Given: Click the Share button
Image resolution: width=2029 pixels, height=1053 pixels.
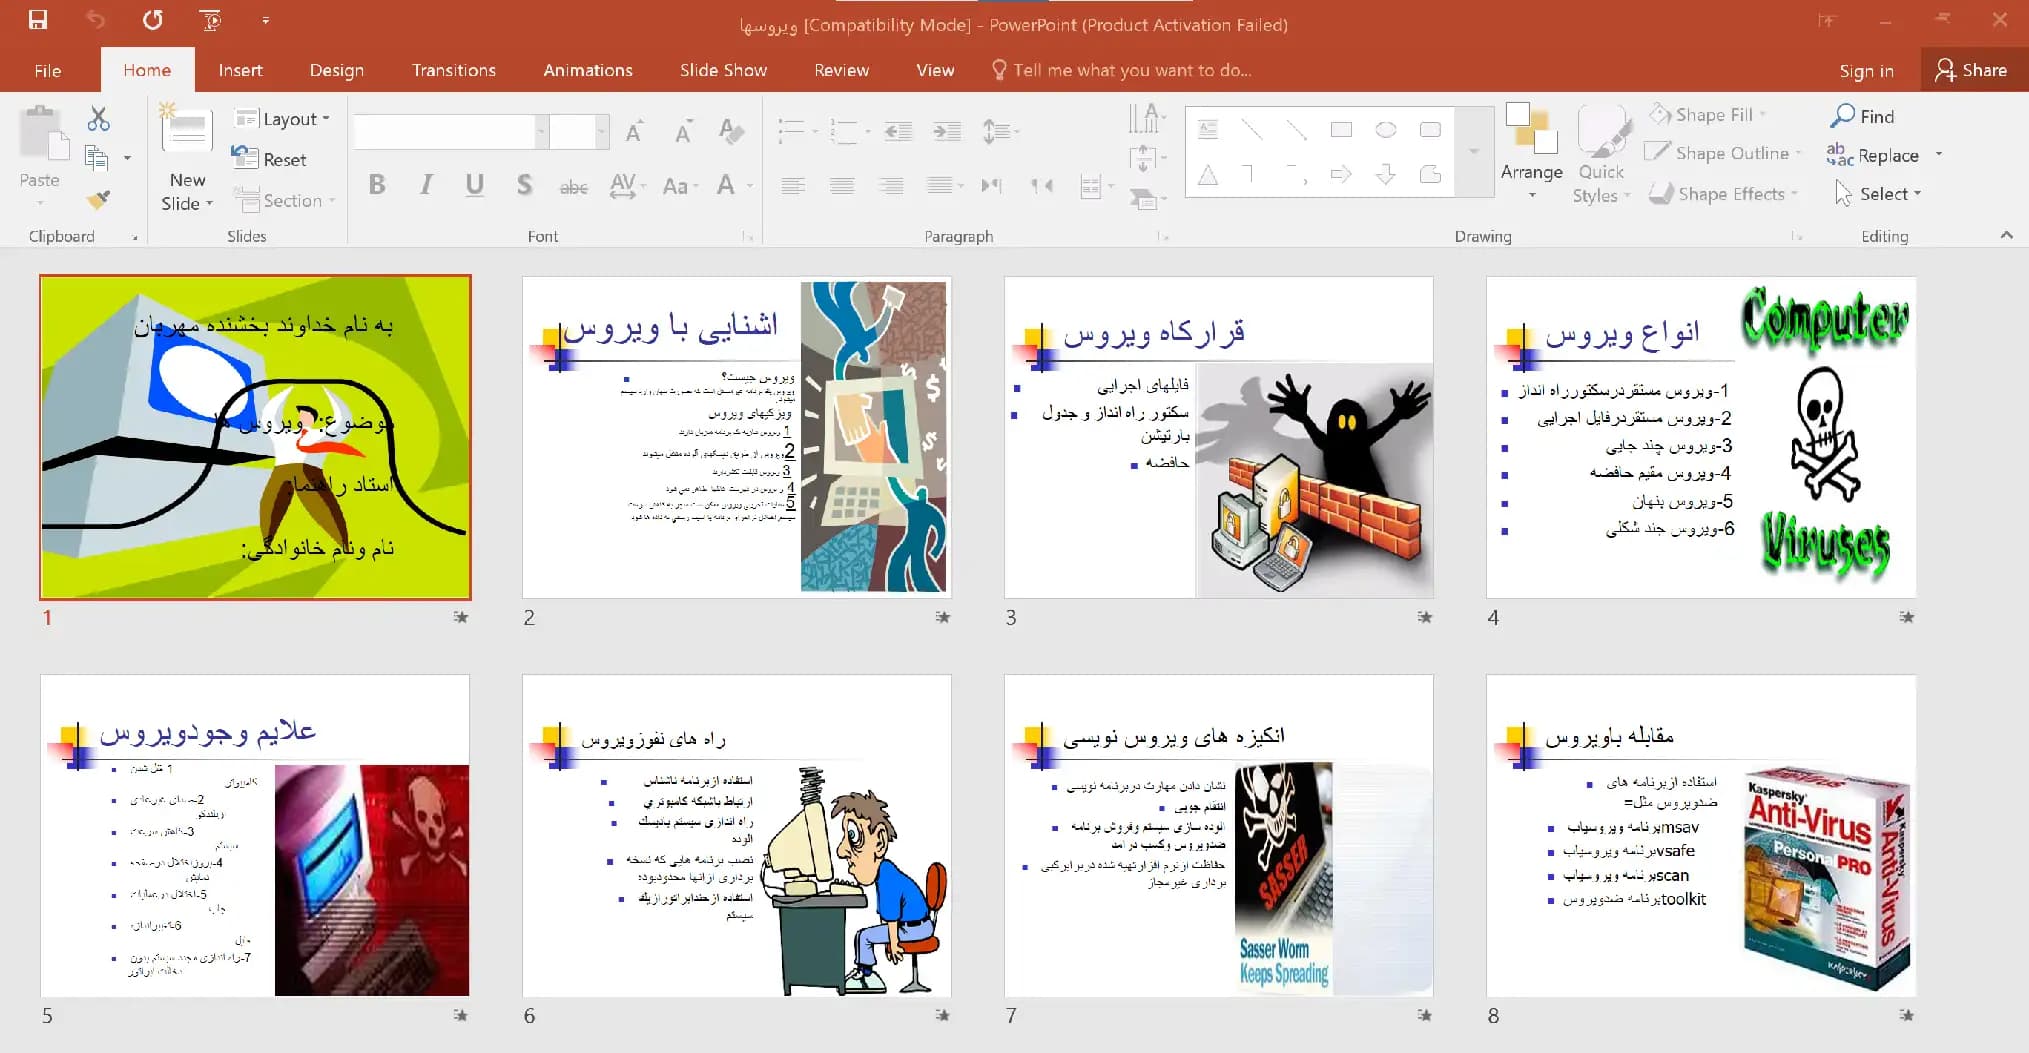Looking at the screenshot, I should [x=1971, y=70].
